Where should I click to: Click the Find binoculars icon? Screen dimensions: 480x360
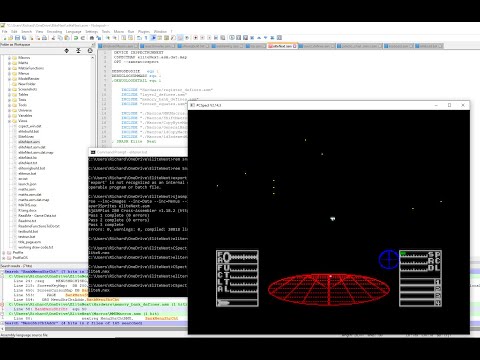(x=92, y=38)
